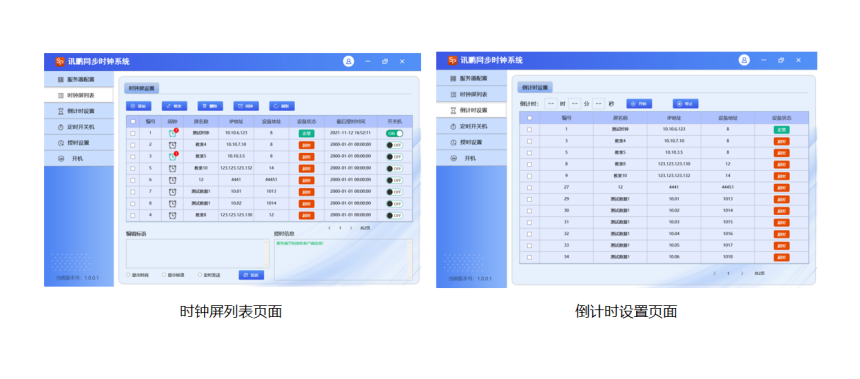Go to previous page arrow in left window pagination

329,228
